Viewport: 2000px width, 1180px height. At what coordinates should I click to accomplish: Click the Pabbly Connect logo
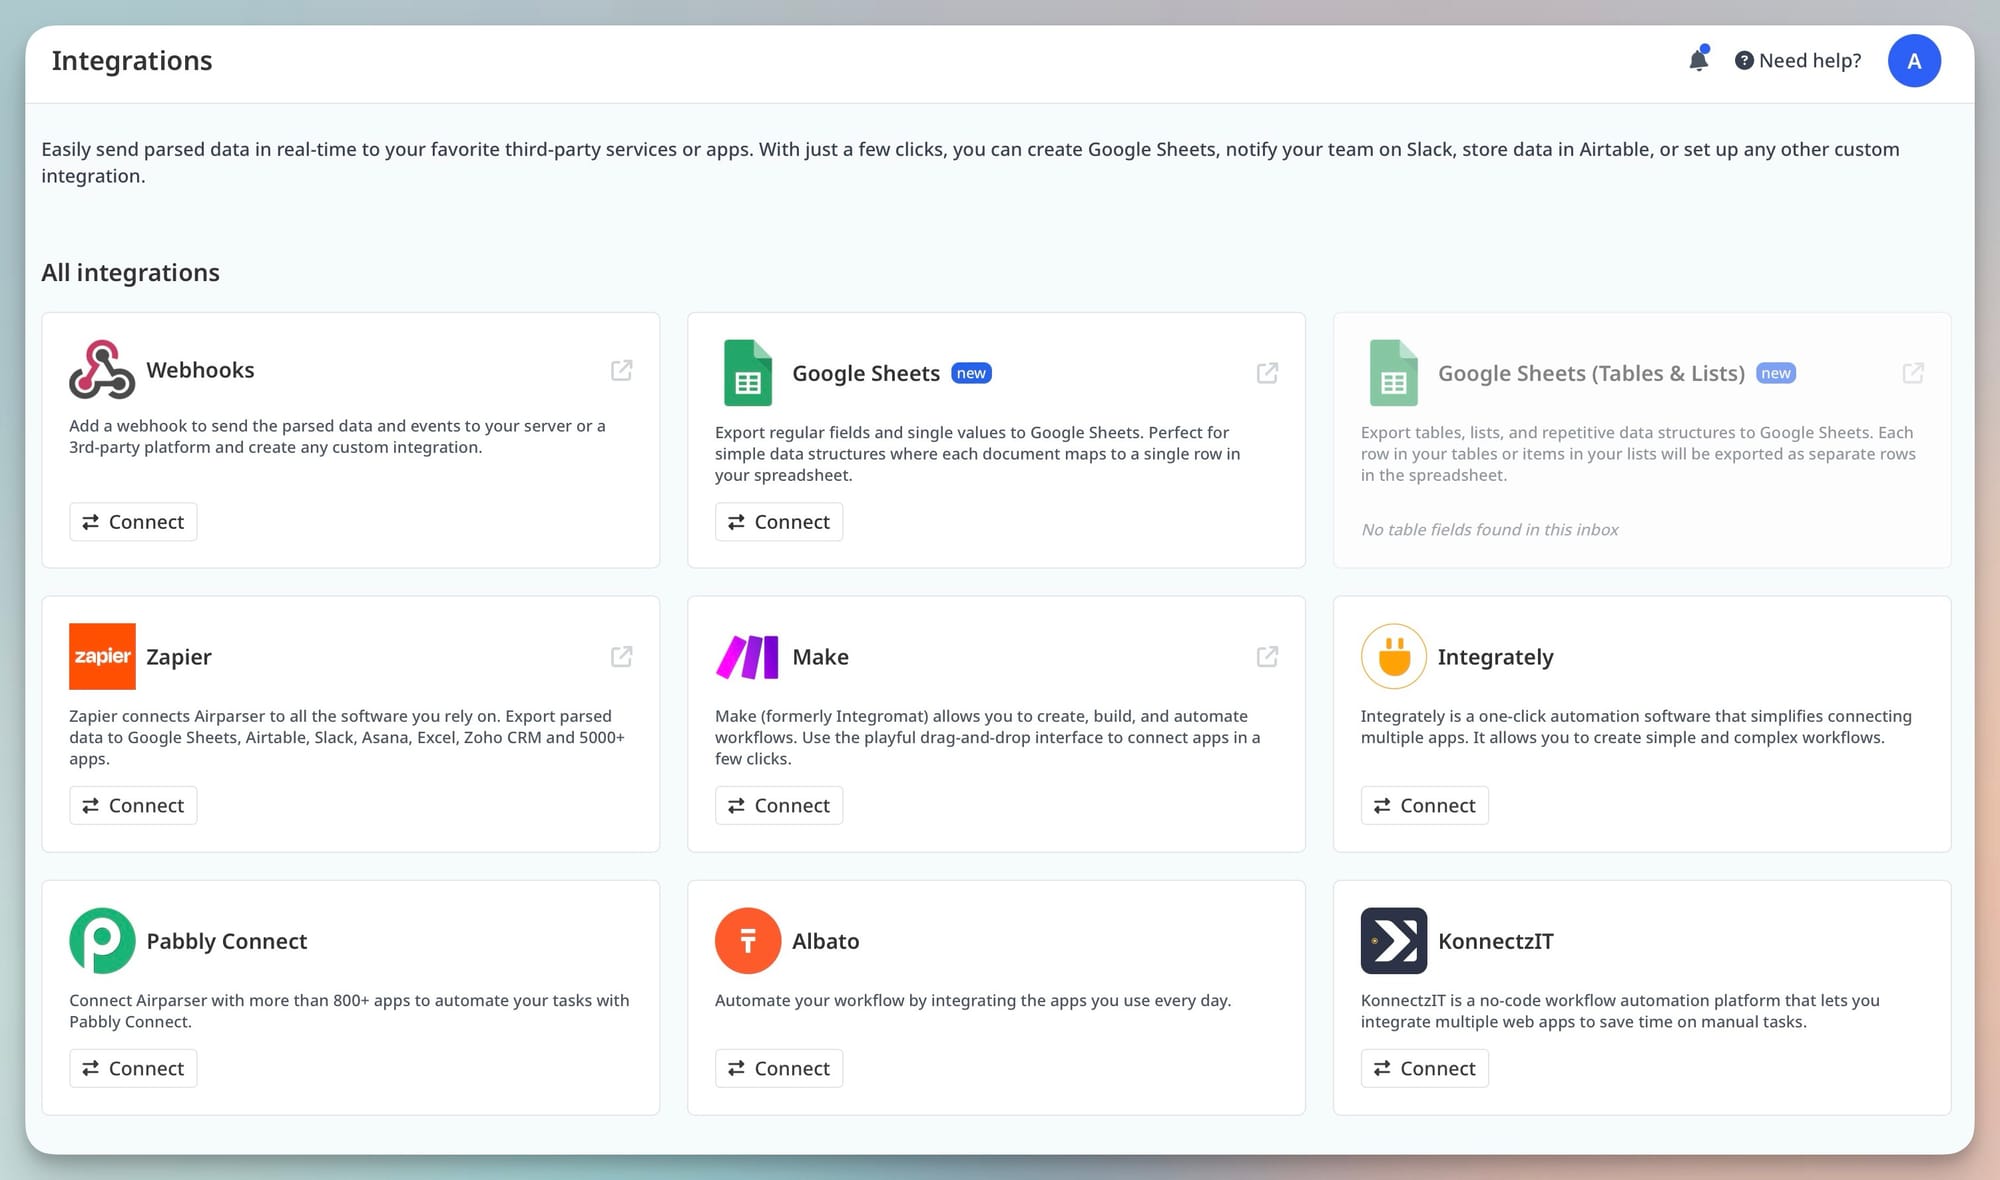[102, 941]
